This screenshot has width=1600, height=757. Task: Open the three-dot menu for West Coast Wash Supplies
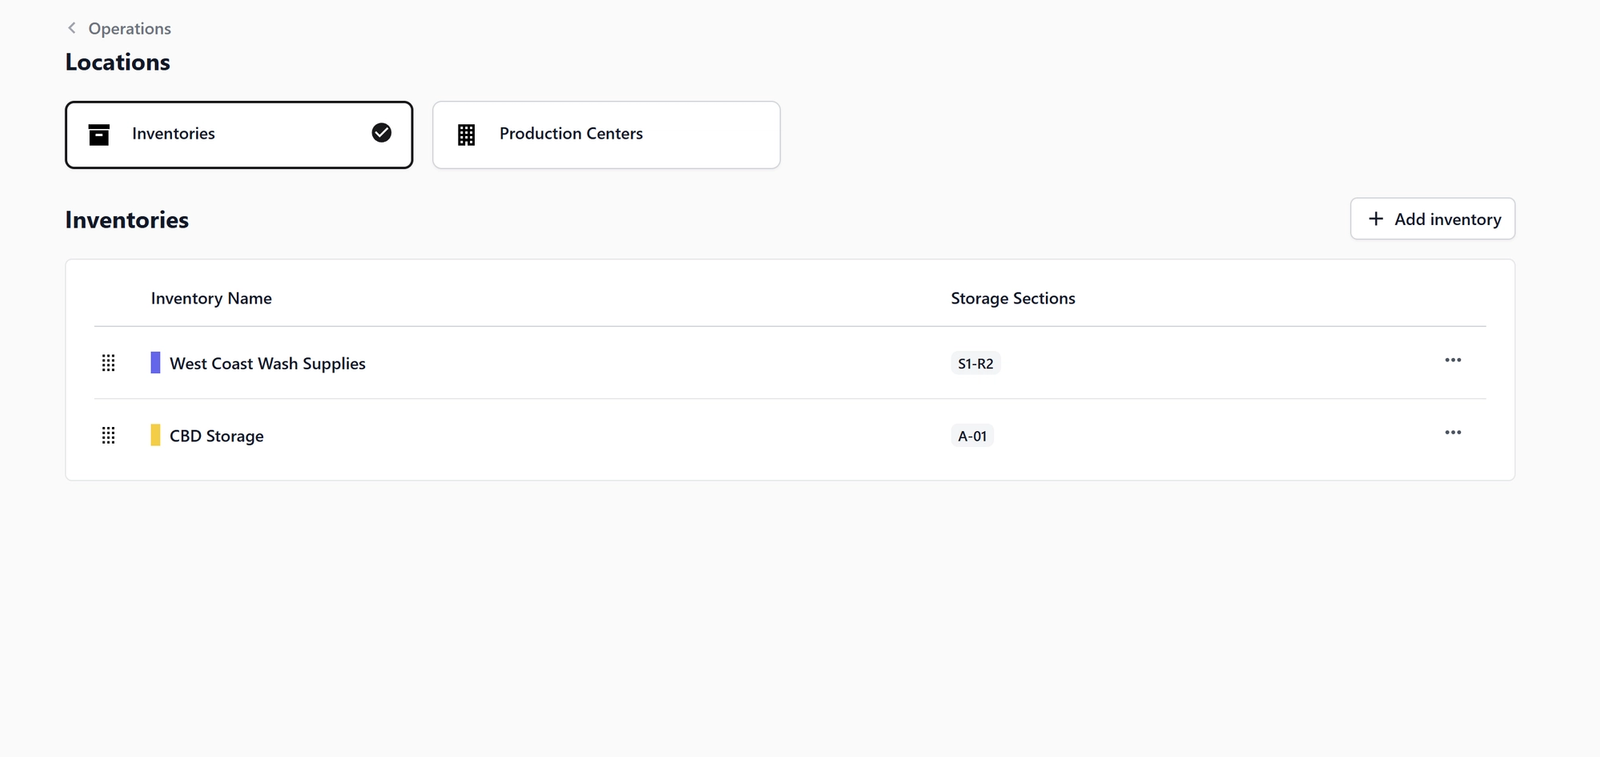point(1453,360)
